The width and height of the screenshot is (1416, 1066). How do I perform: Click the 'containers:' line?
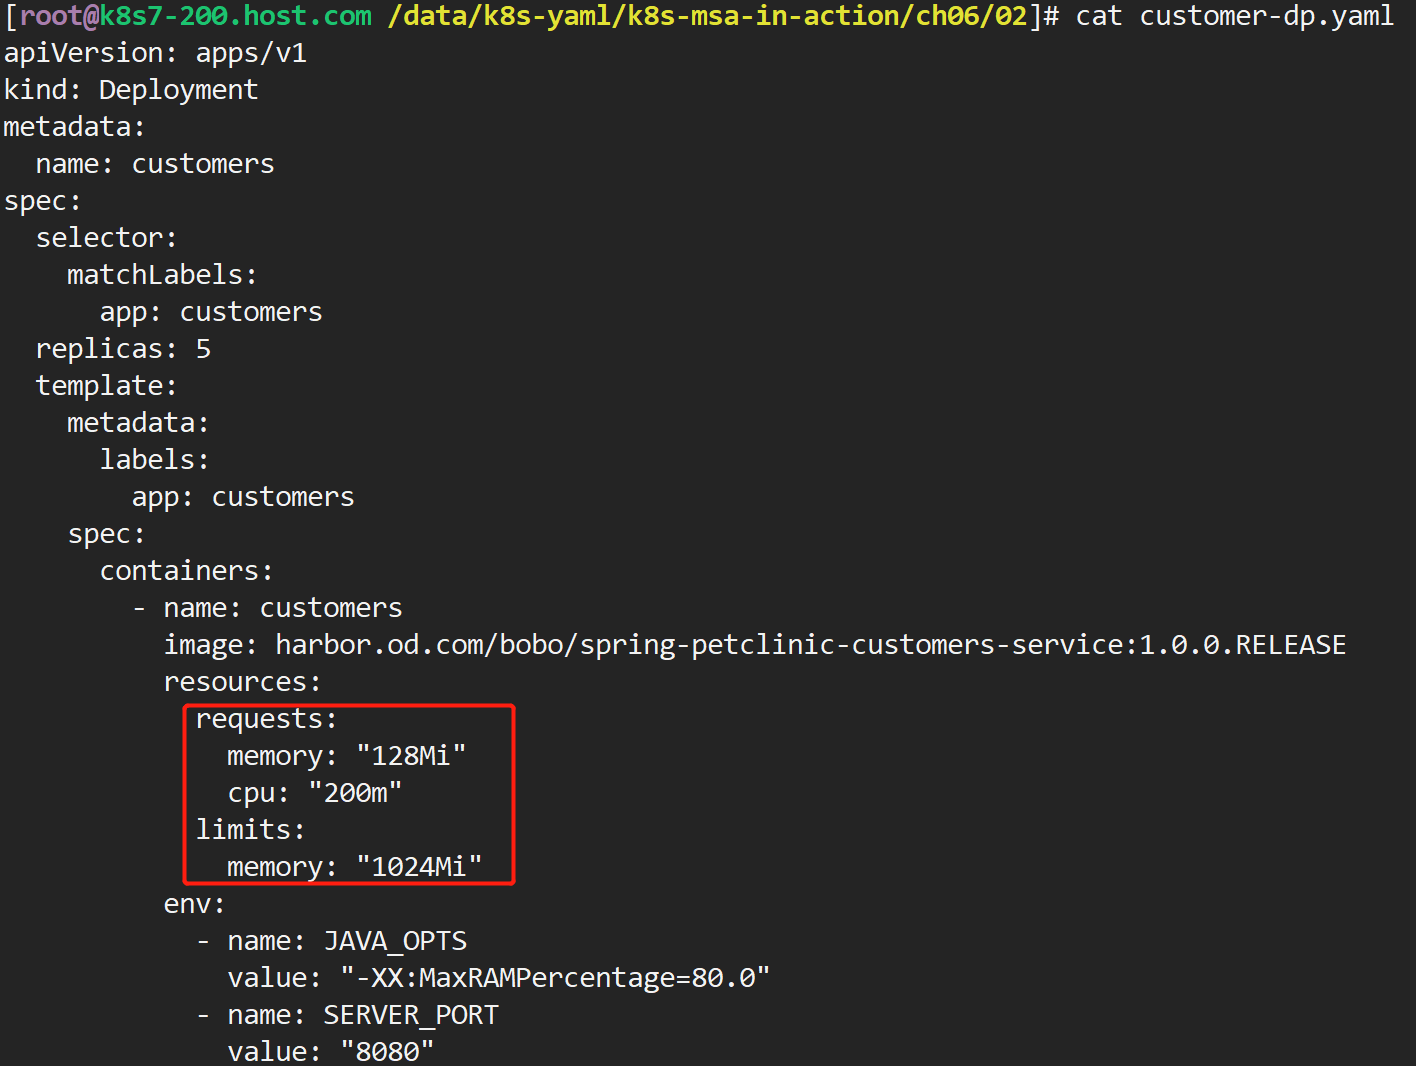pyautogui.click(x=187, y=571)
